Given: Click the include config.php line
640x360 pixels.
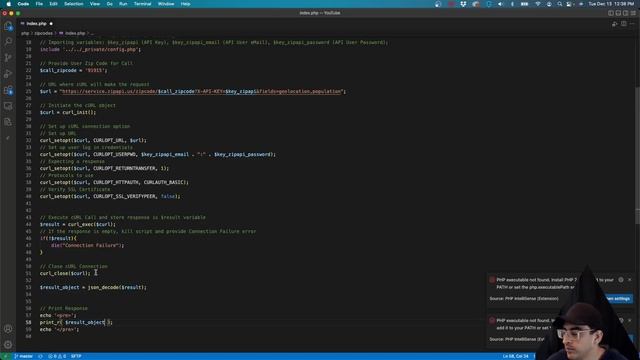Looking at the screenshot, I should pyautogui.click(x=90, y=49).
